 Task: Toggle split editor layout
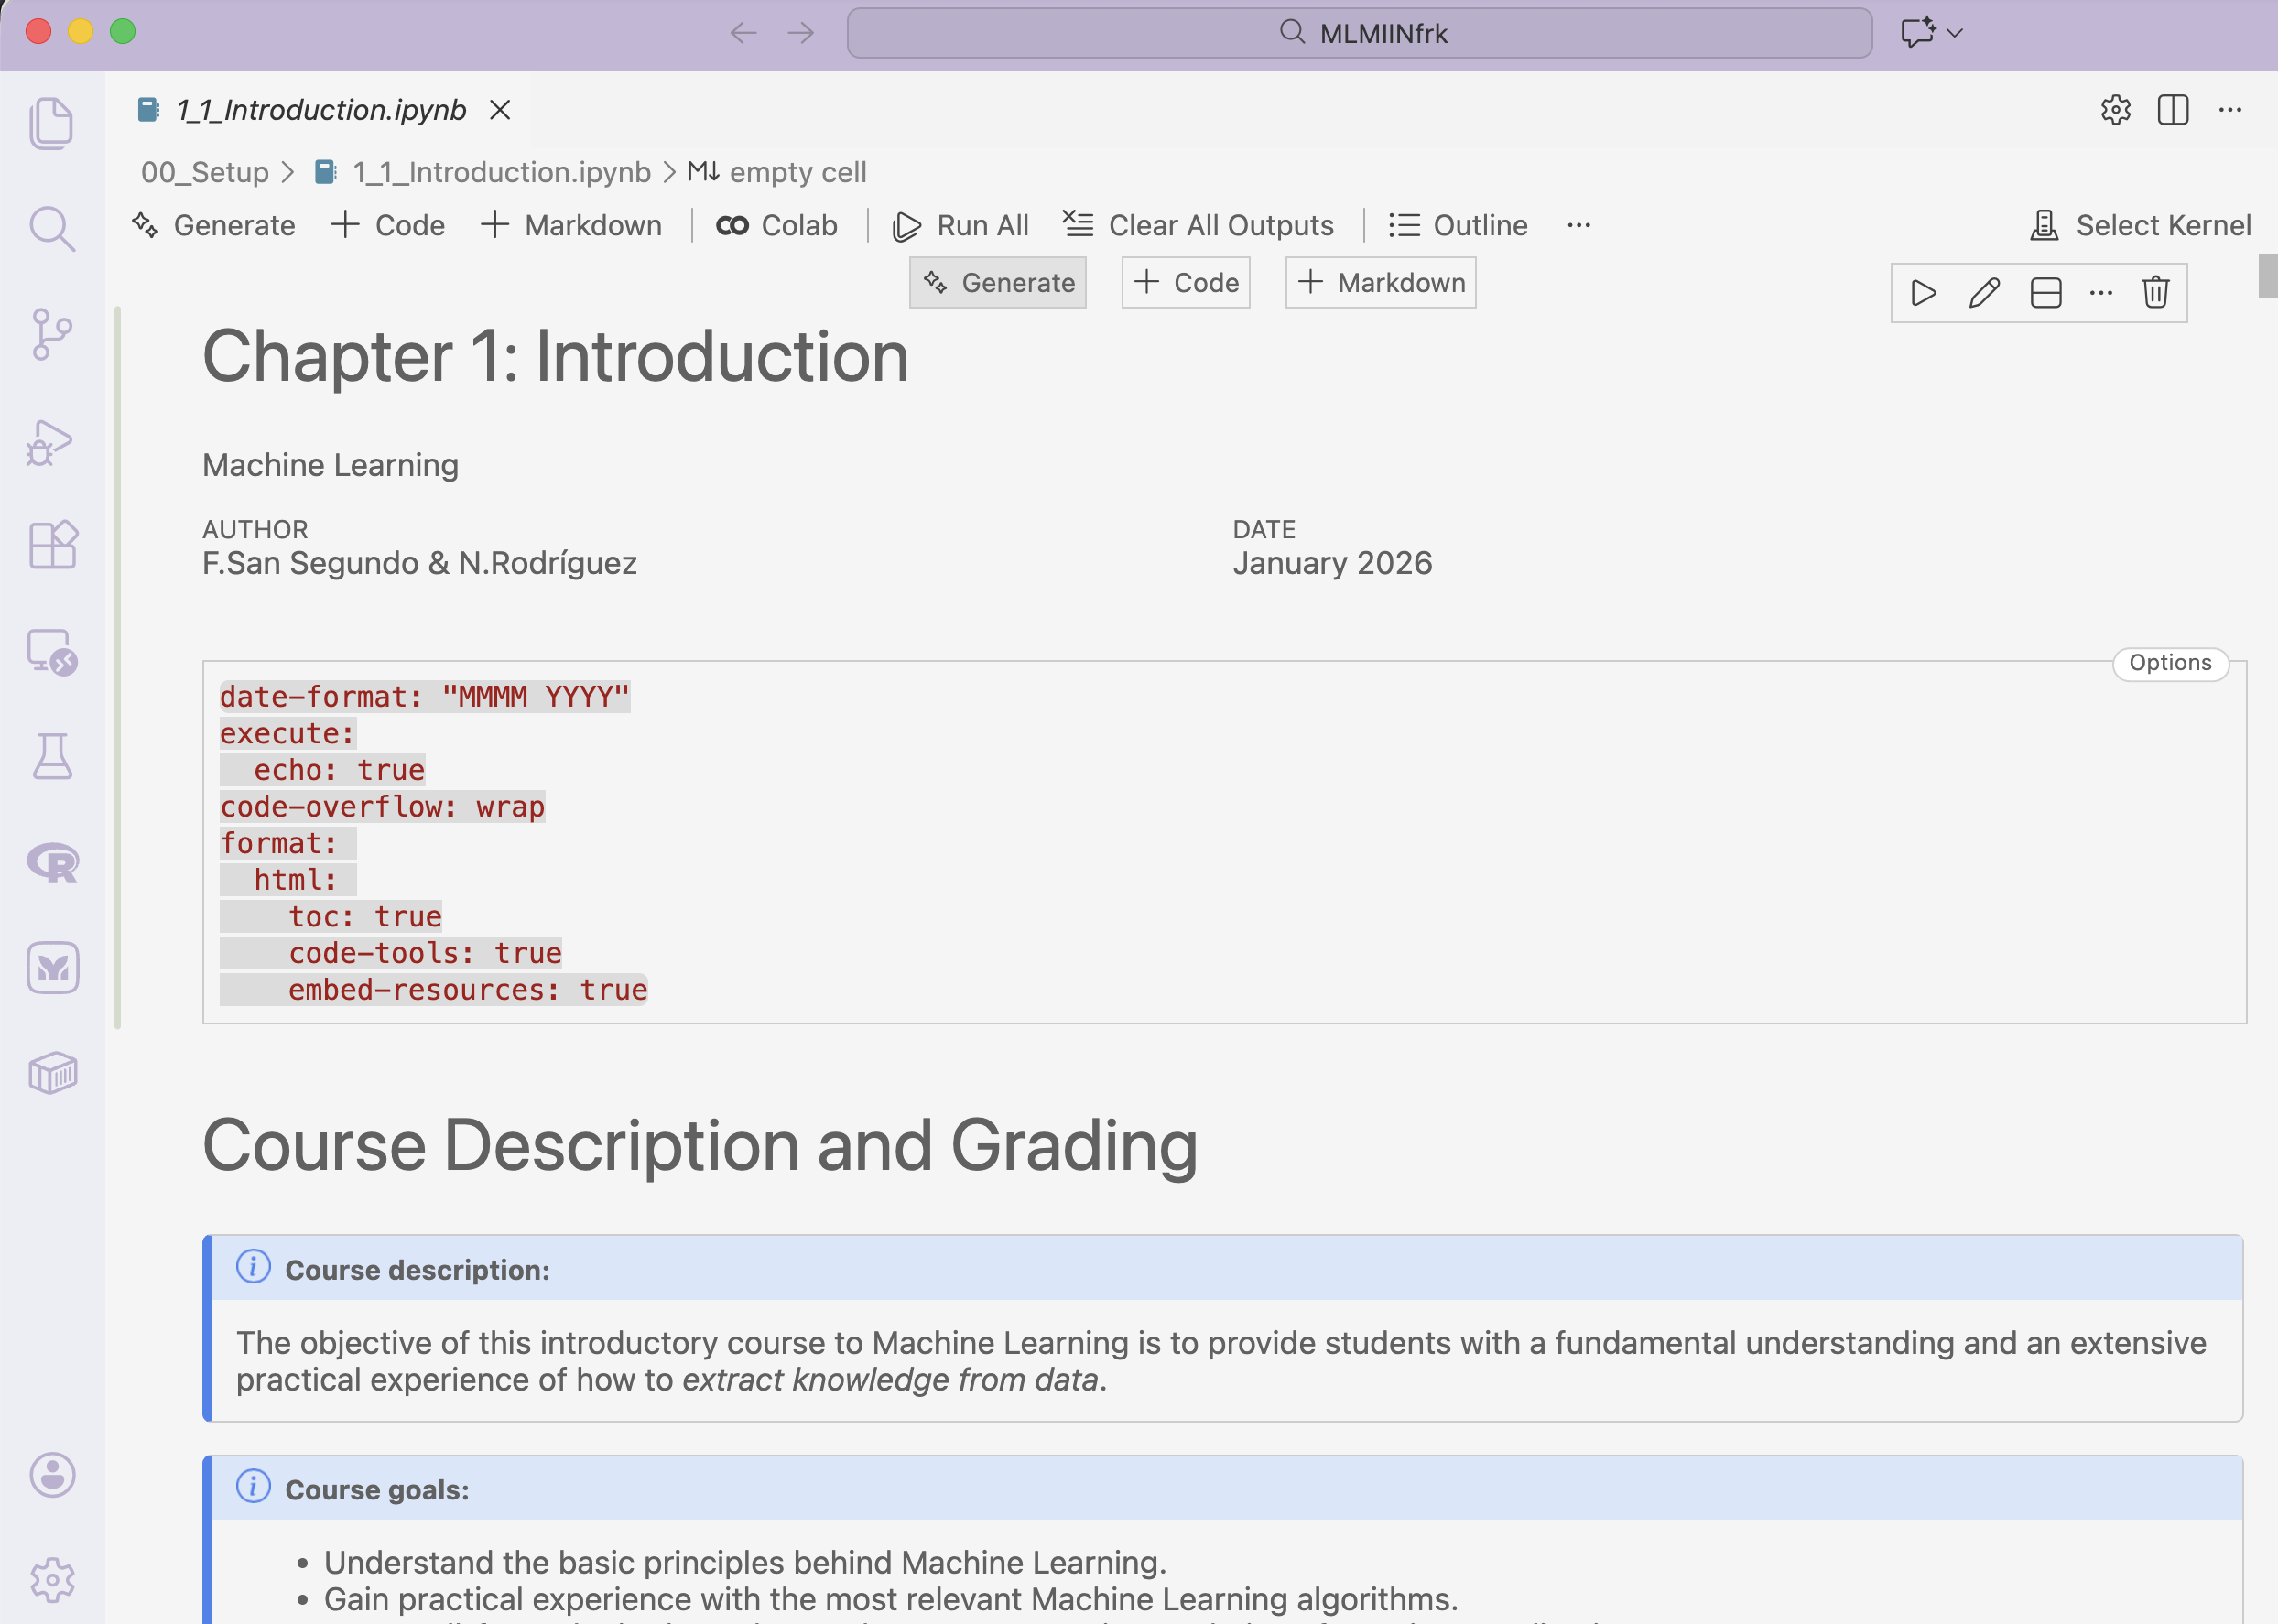pos(2172,110)
